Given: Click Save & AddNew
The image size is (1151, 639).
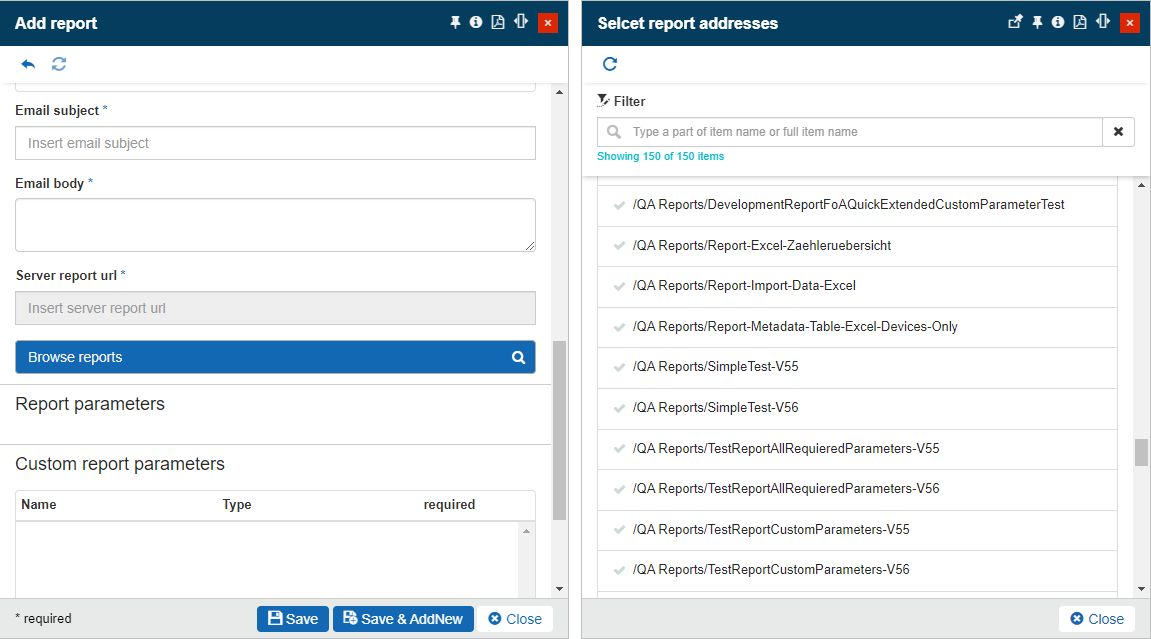Looking at the screenshot, I should pos(403,618).
